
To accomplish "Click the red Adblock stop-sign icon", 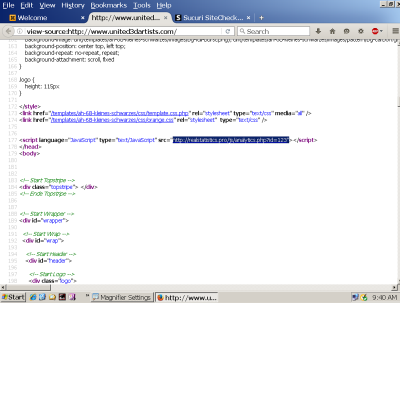I will 375,31.
